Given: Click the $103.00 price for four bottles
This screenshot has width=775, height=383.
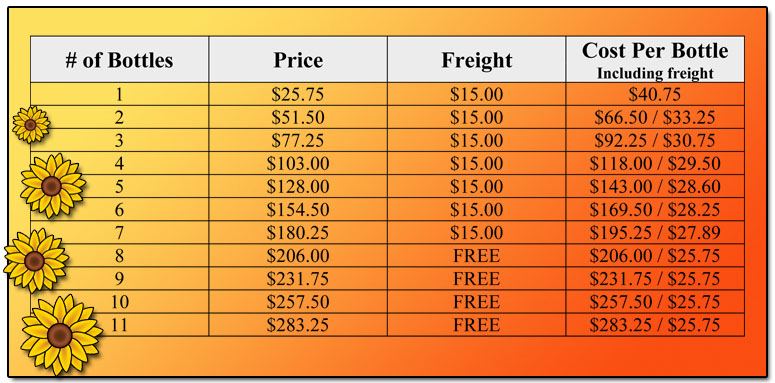Looking at the screenshot, I should (298, 163).
